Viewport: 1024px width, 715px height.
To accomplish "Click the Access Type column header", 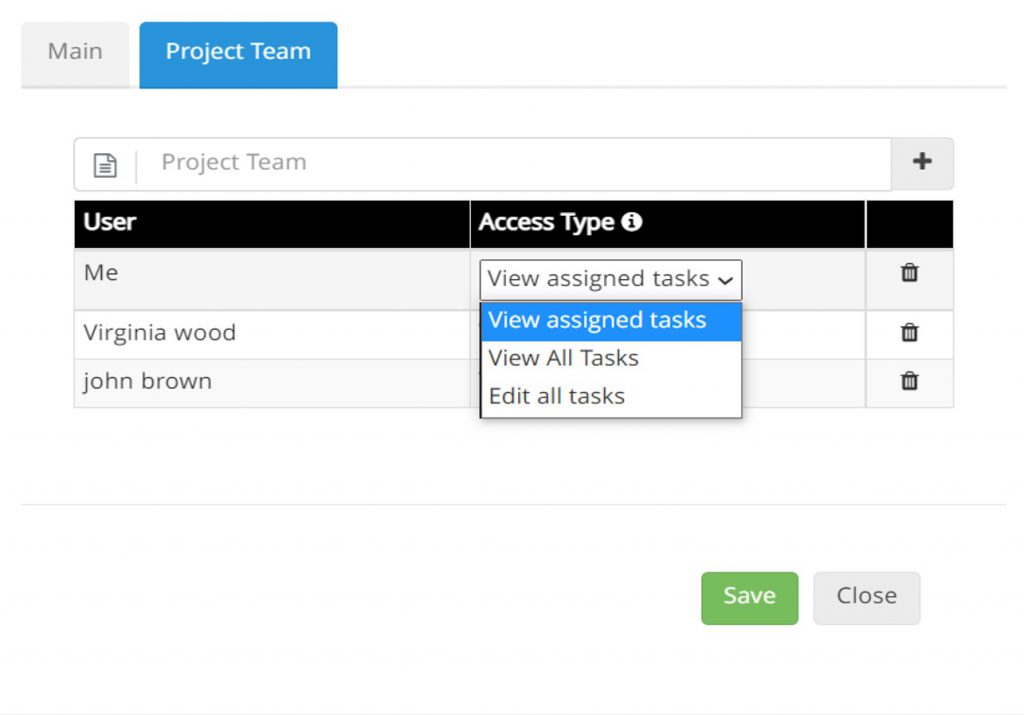I will [x=667, y=224].
